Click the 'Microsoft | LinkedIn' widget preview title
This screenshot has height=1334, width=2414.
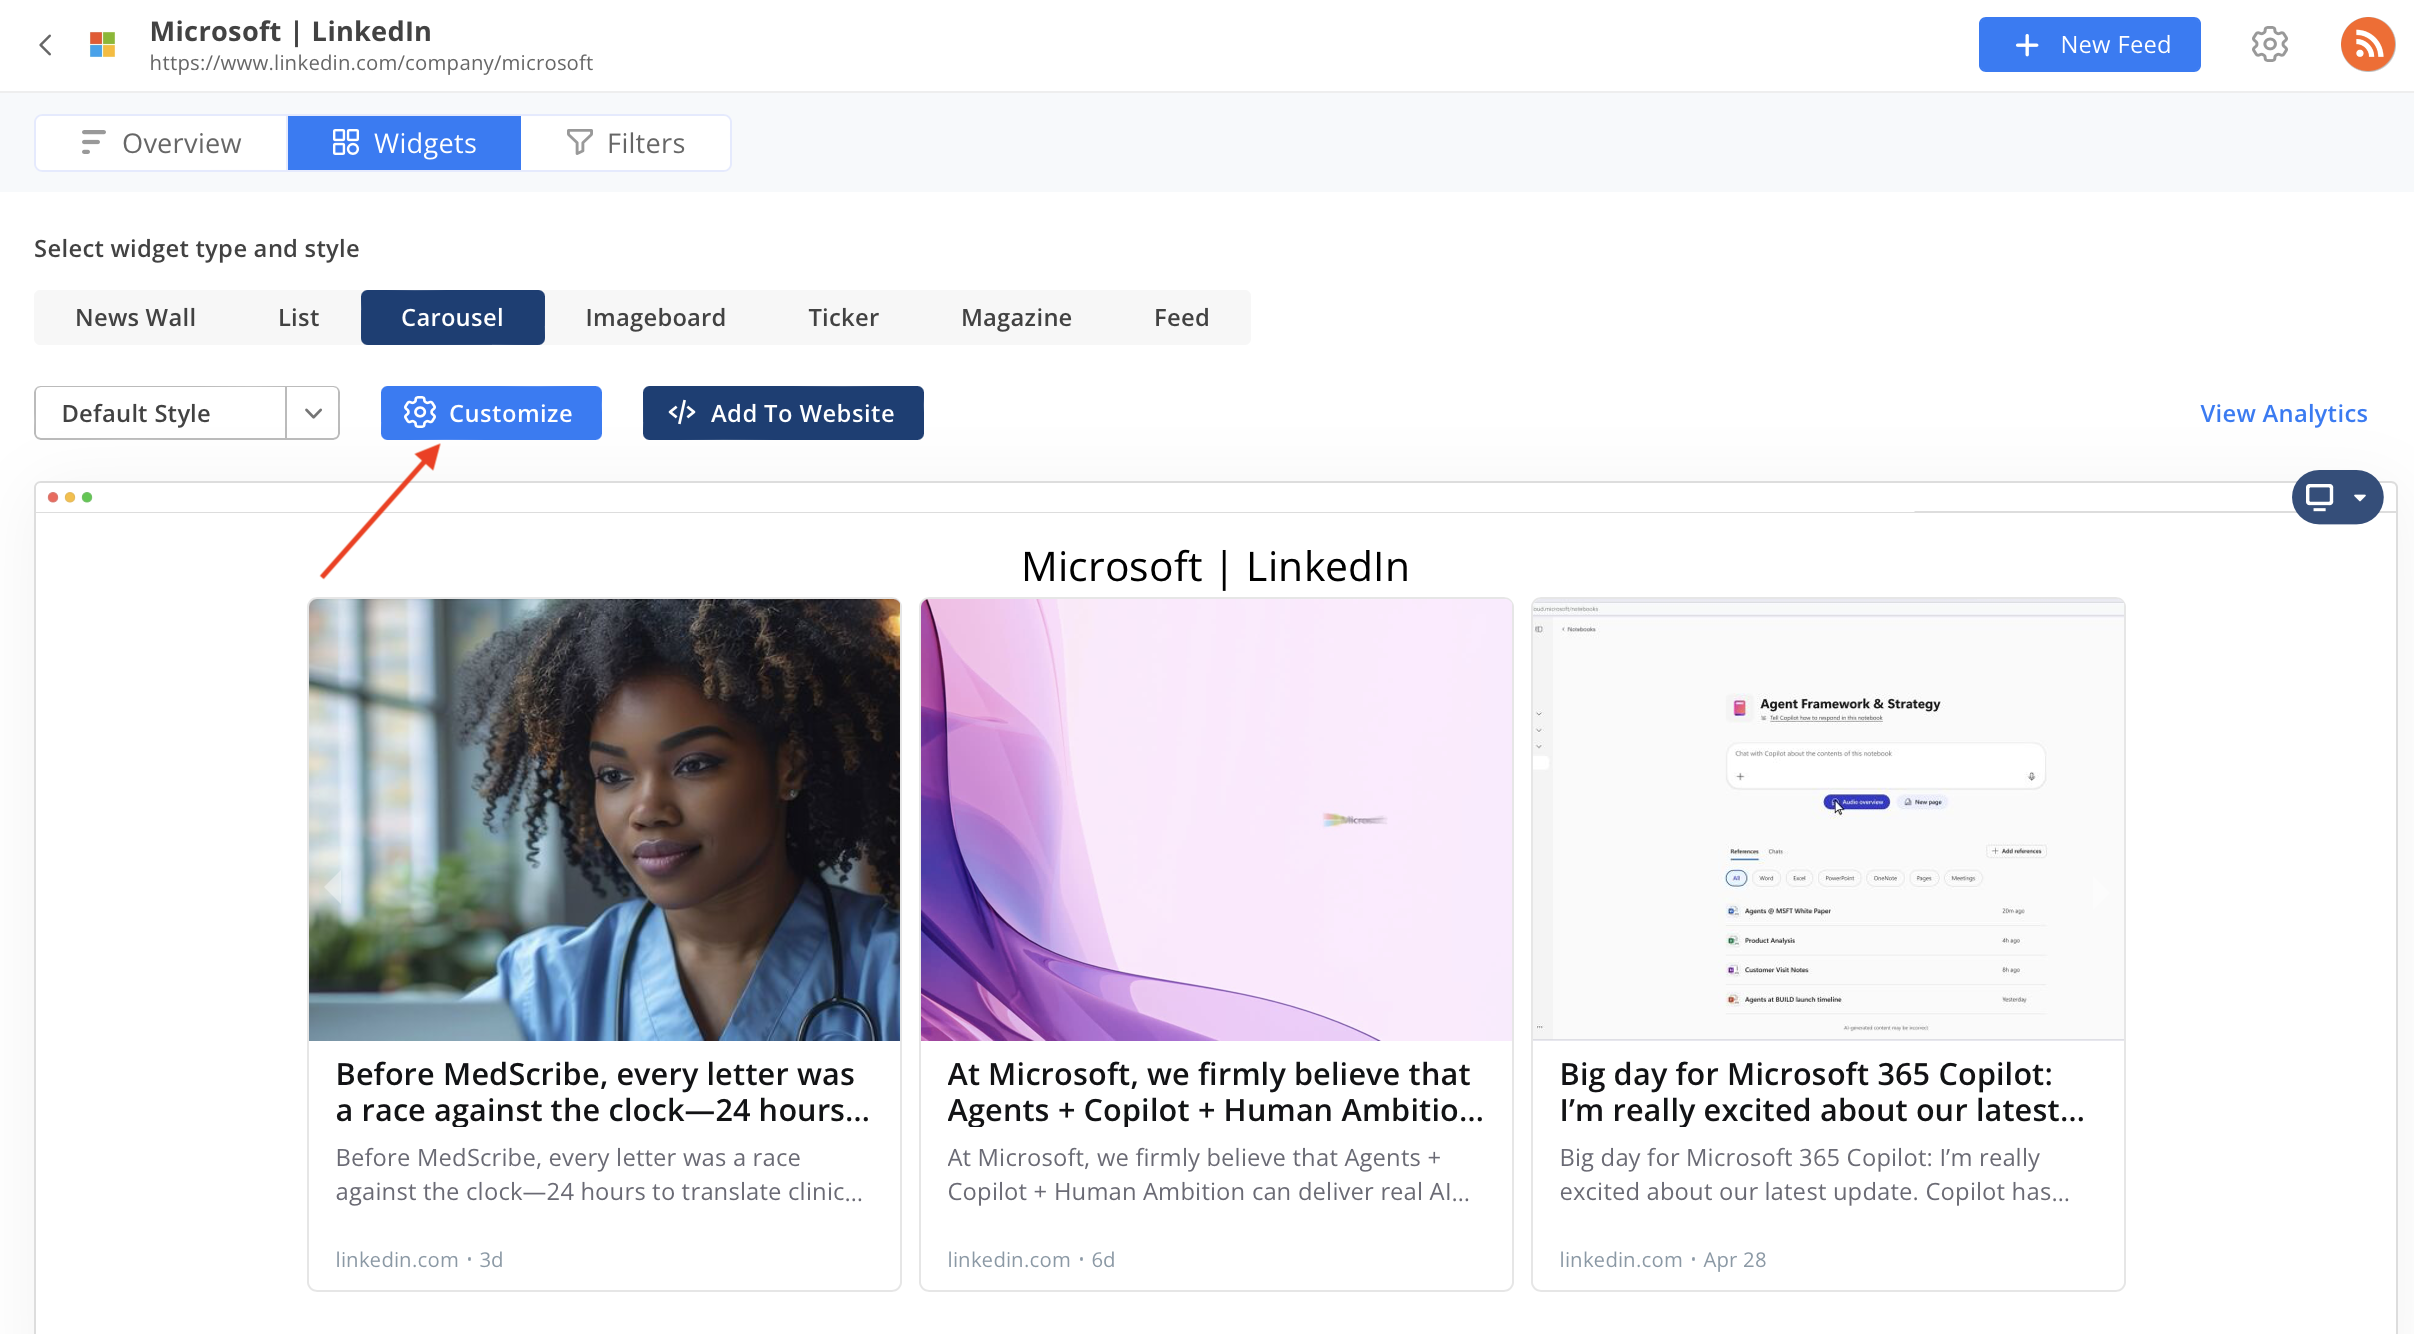pyautogui.click(x=1215, y=567)
